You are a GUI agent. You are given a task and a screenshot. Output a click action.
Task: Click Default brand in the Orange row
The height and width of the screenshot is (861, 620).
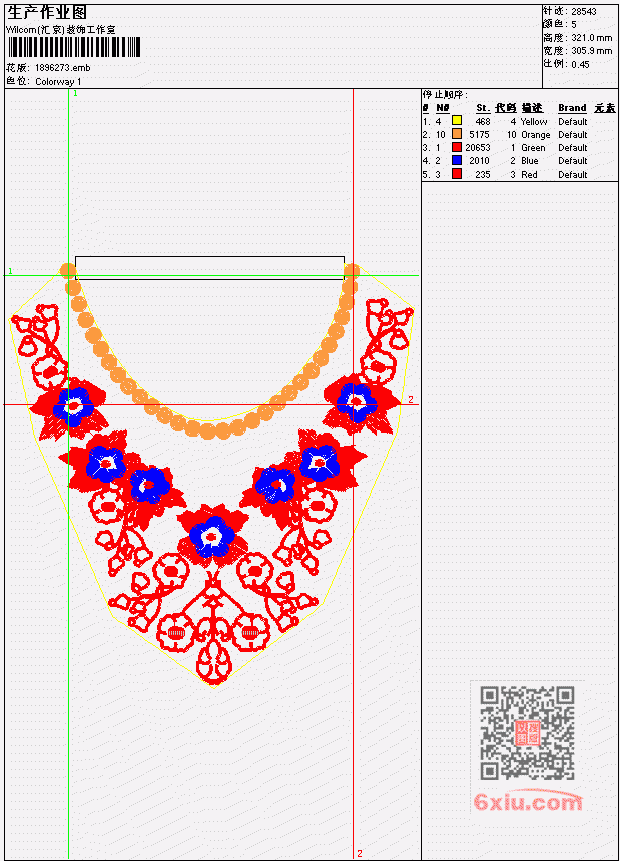tap(573, 135)
